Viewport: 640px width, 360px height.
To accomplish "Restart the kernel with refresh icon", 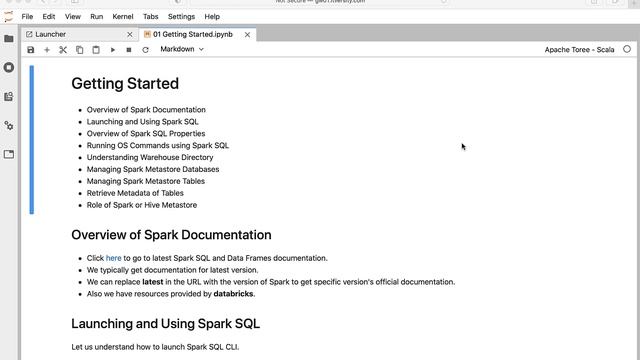I will point(145,50).
